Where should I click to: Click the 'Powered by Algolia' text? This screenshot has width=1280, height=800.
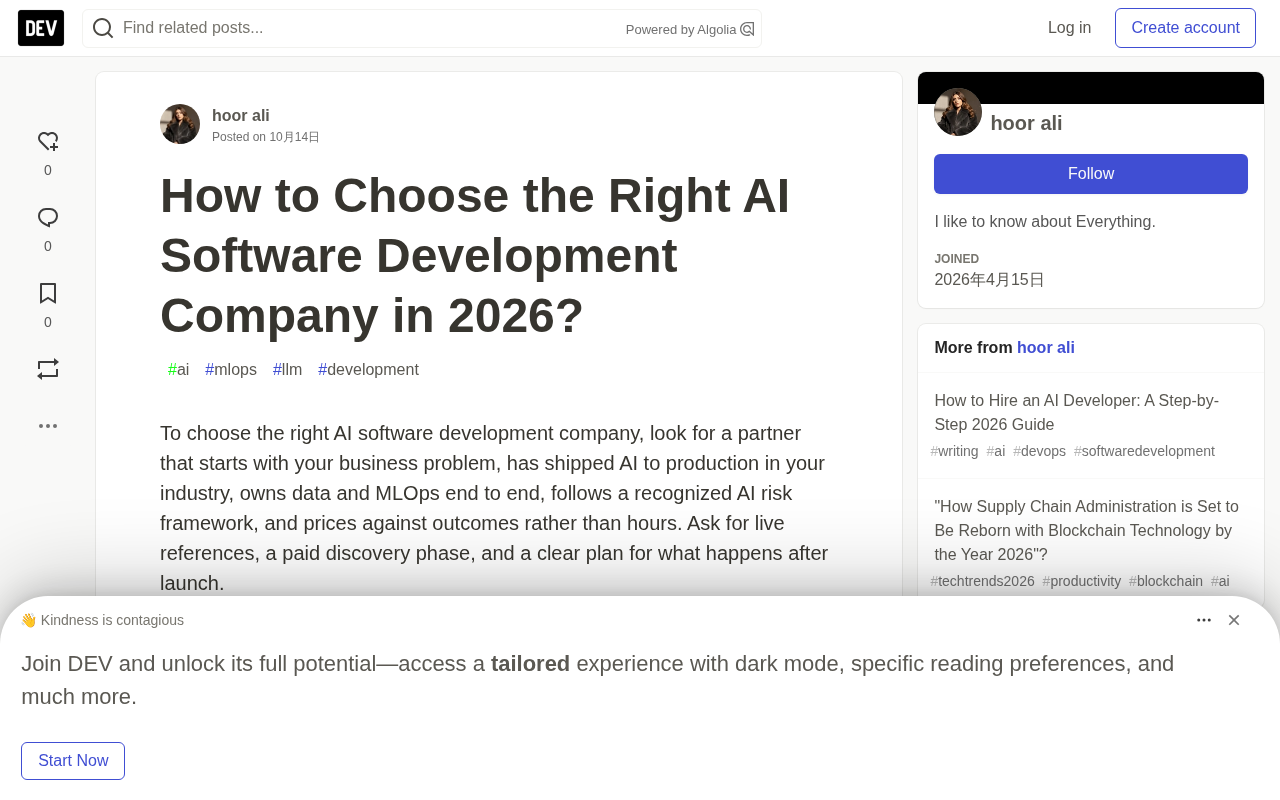point(681,30)
